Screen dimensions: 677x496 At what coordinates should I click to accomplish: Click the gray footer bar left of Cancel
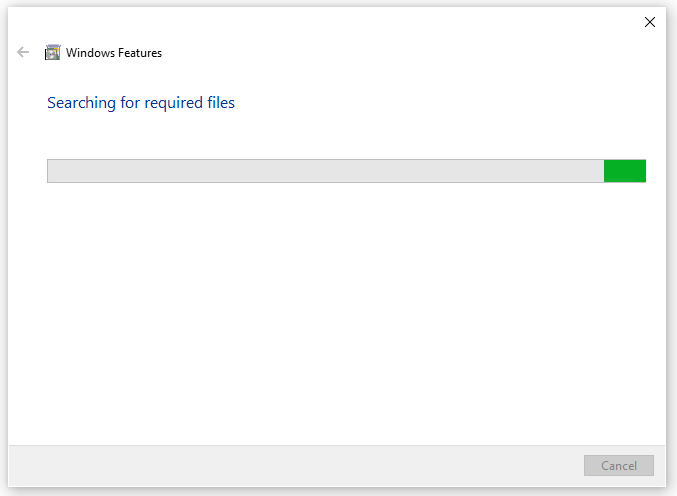300,465
